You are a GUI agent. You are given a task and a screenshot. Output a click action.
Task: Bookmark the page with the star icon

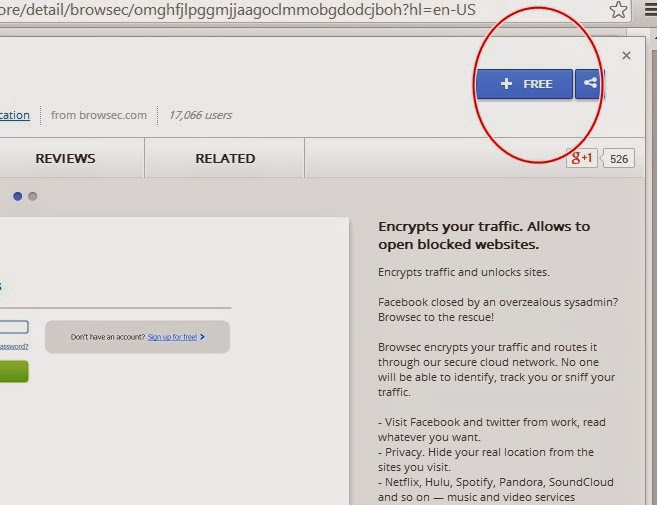[618, 10]
